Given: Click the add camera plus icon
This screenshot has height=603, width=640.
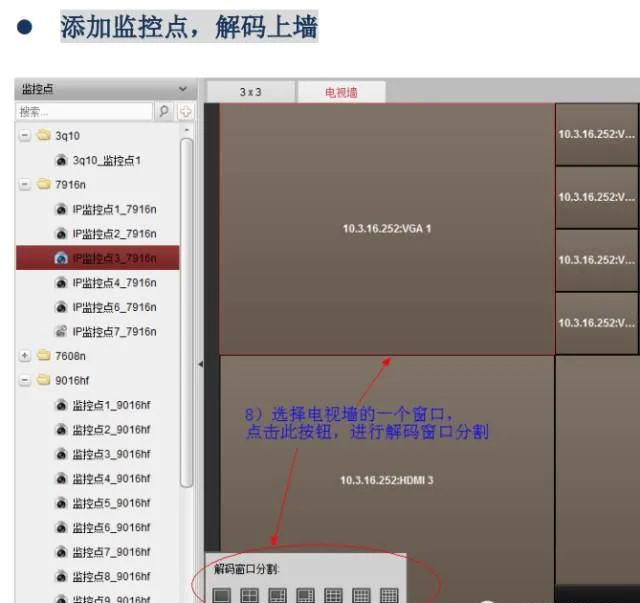Looking at the screenshot, I should click(186, 111).
